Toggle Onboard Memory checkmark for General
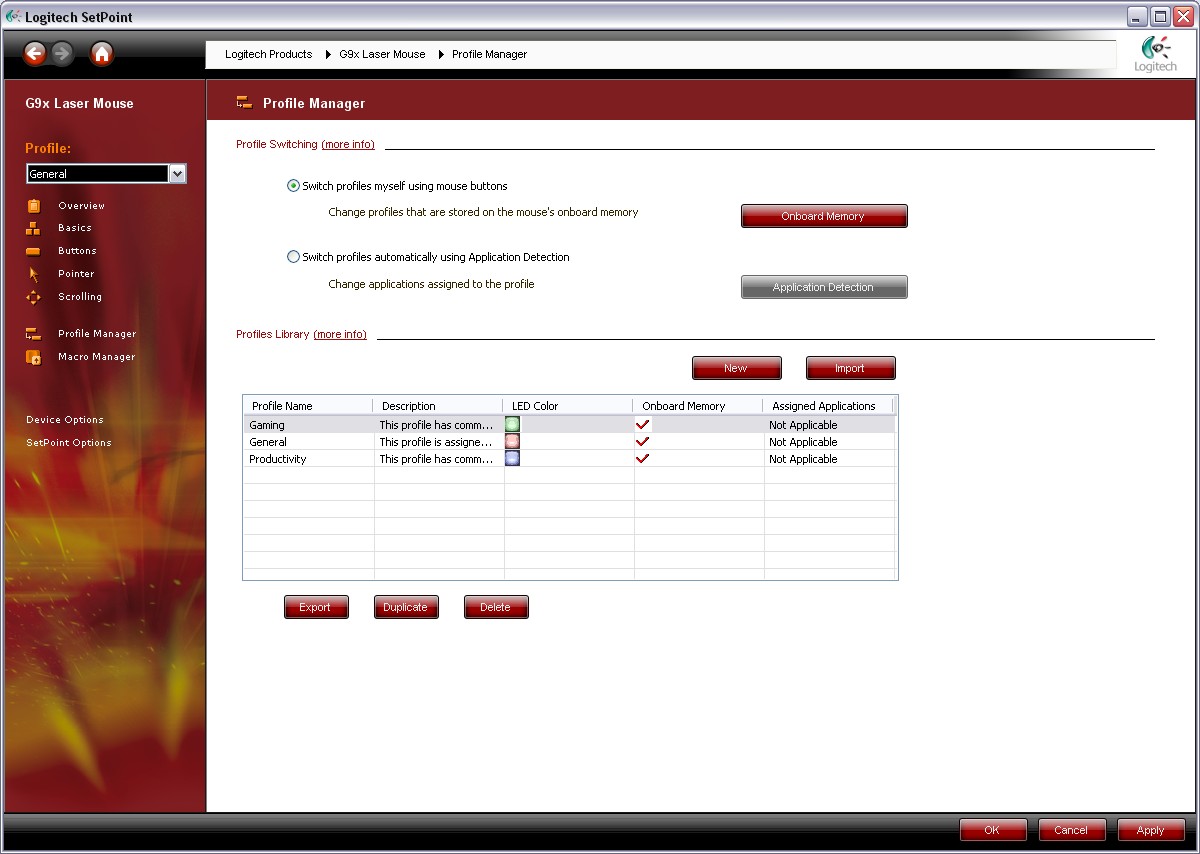 (643, 442)
